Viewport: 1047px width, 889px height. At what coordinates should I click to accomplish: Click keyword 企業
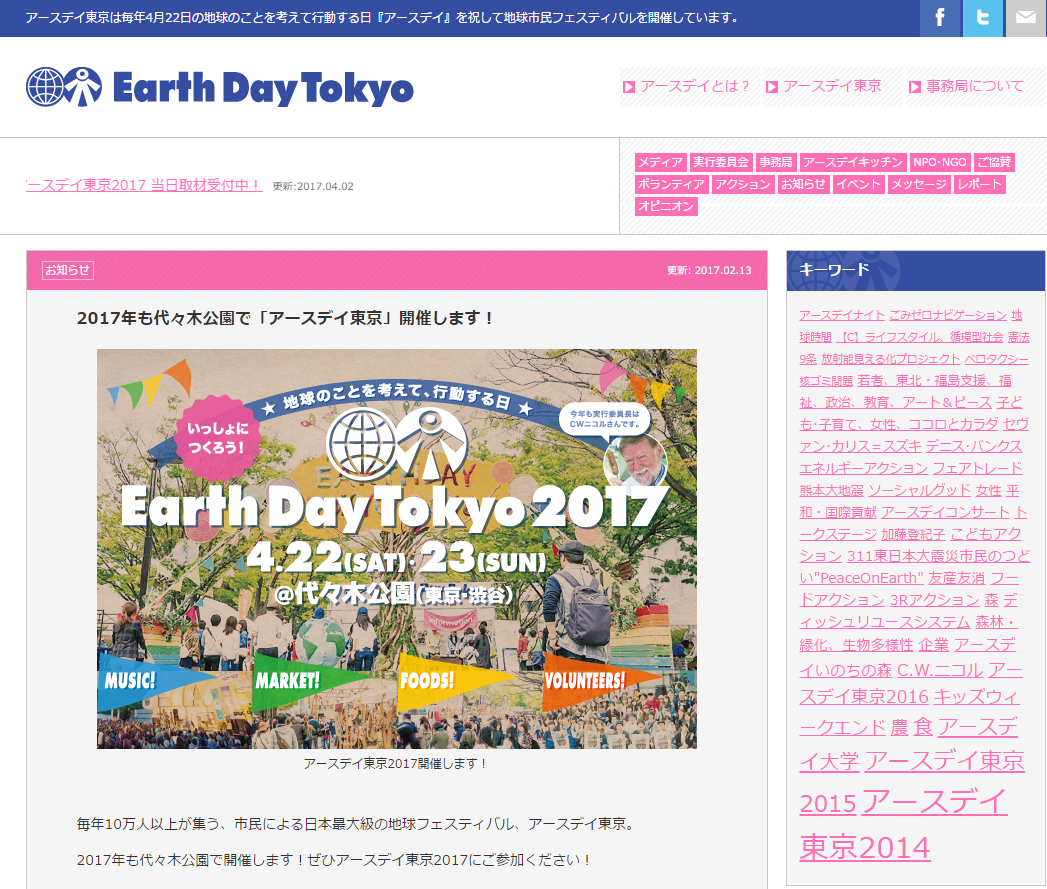(933, 645)
